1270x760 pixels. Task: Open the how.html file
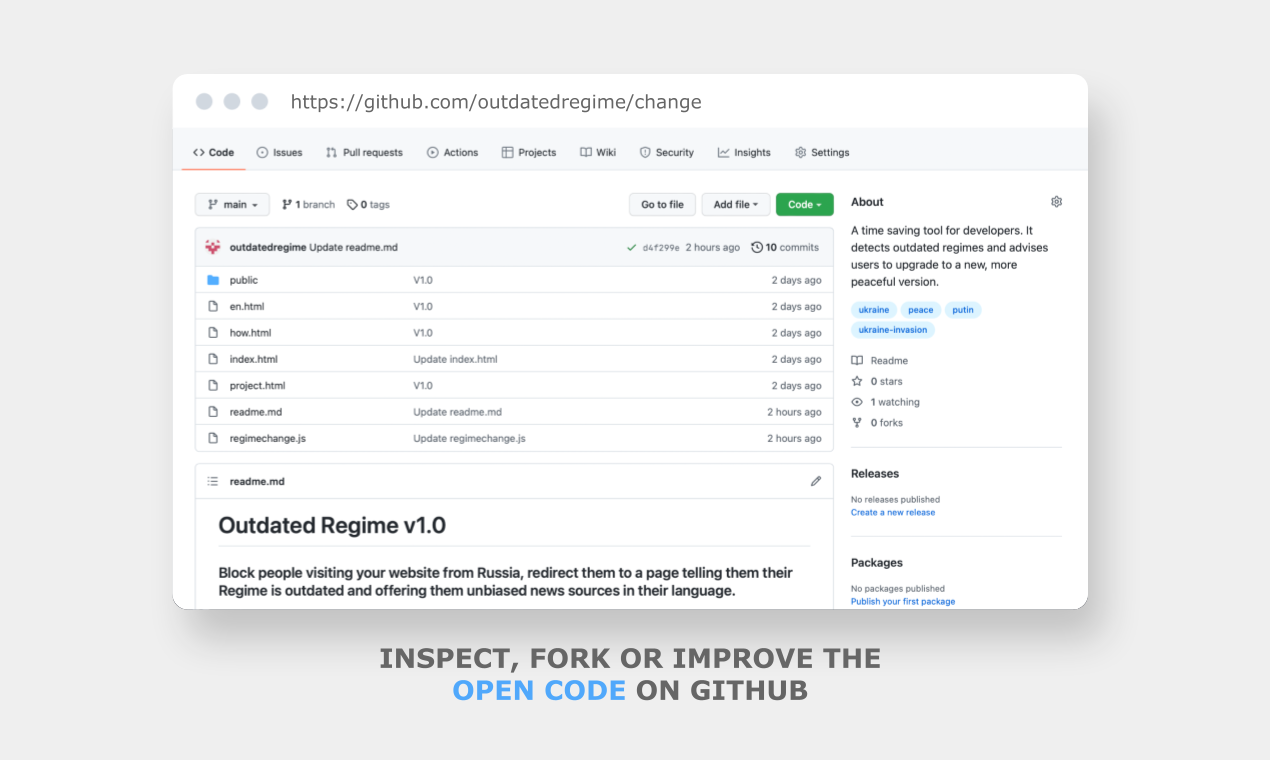[x=250, y=333]
